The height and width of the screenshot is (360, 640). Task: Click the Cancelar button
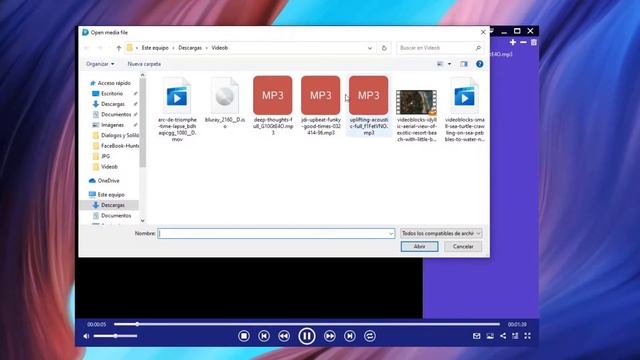[x=463, y=247]
